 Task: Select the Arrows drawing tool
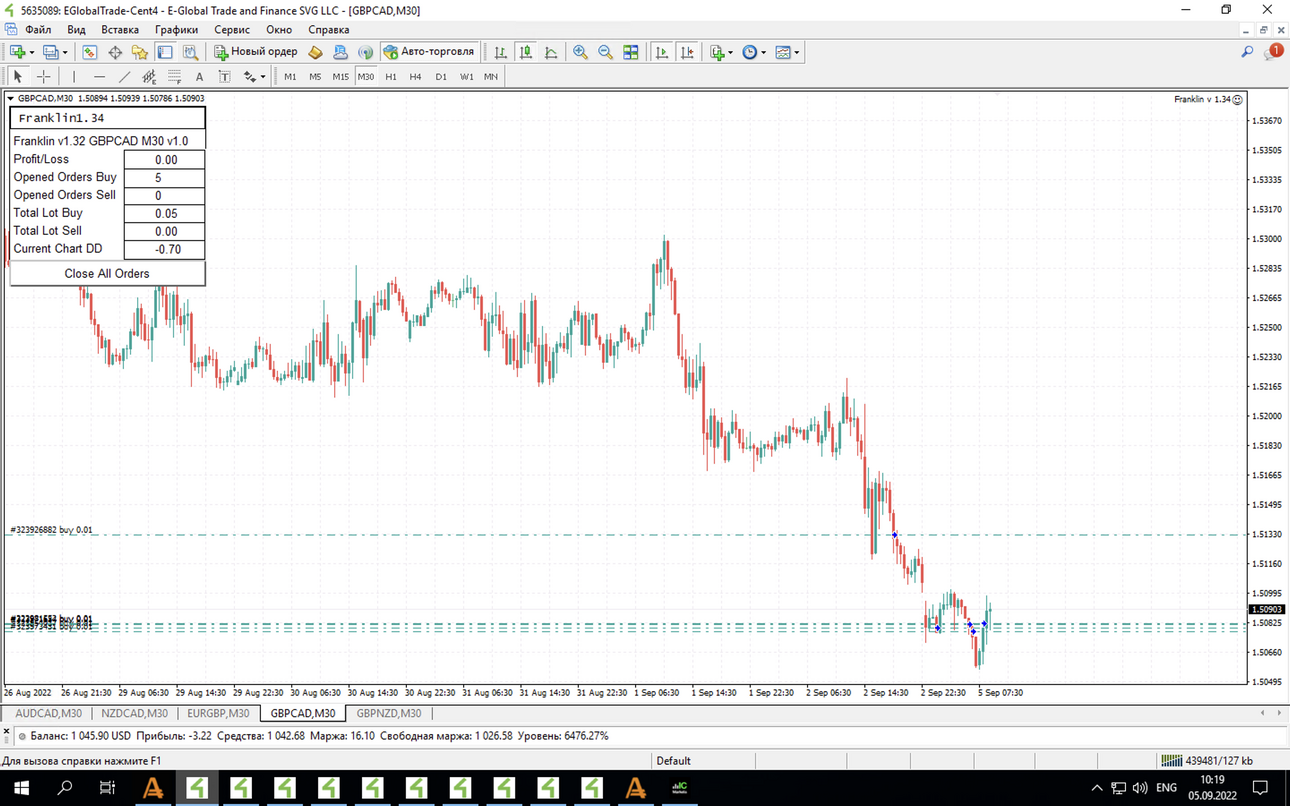250,76
